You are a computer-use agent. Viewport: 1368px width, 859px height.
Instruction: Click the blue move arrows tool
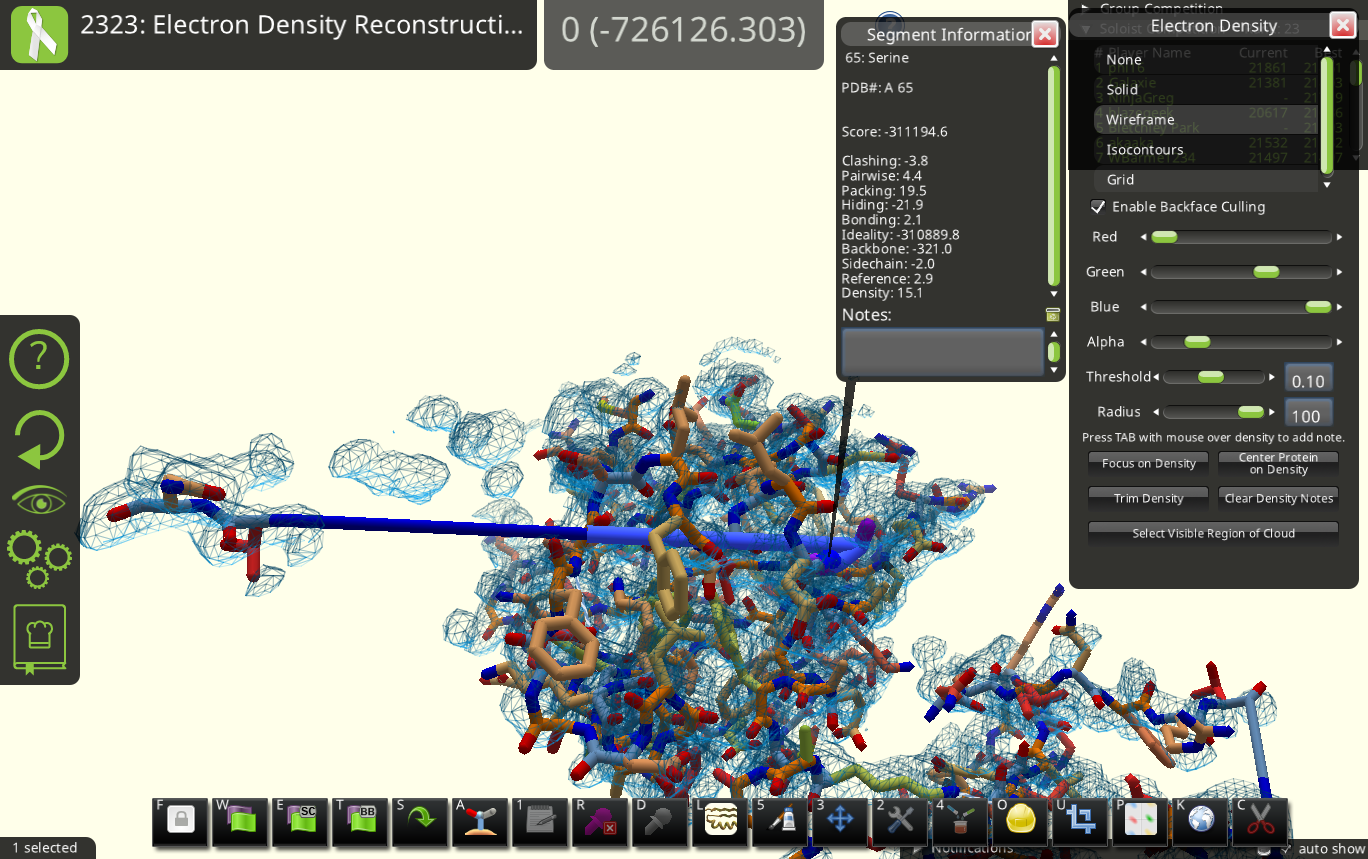click(840, 821)
